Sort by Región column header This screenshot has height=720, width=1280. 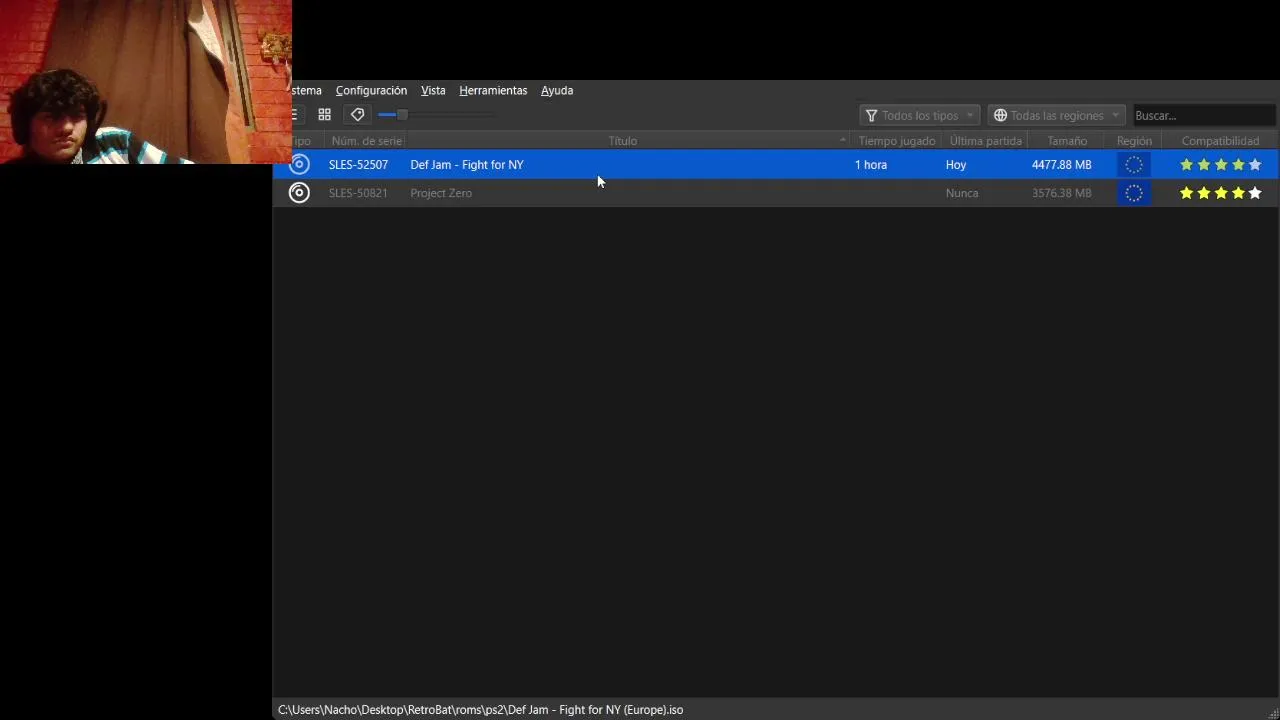[x=1134, y=141]
